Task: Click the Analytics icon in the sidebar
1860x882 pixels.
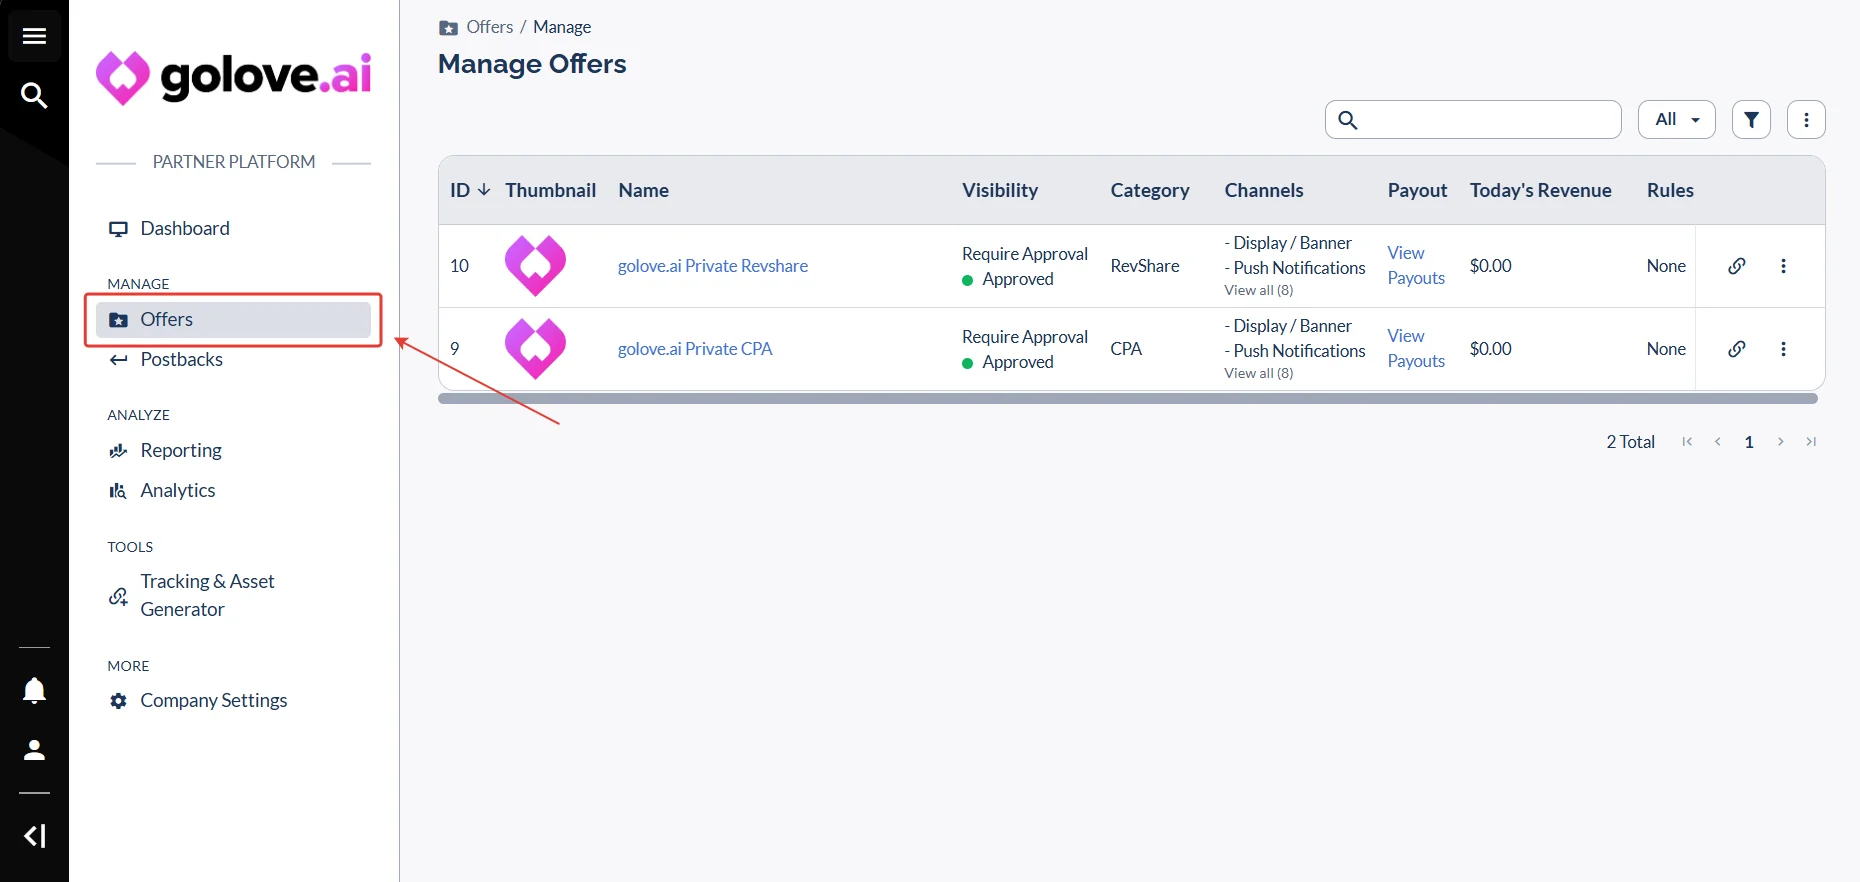Action: tap(118, 491)
